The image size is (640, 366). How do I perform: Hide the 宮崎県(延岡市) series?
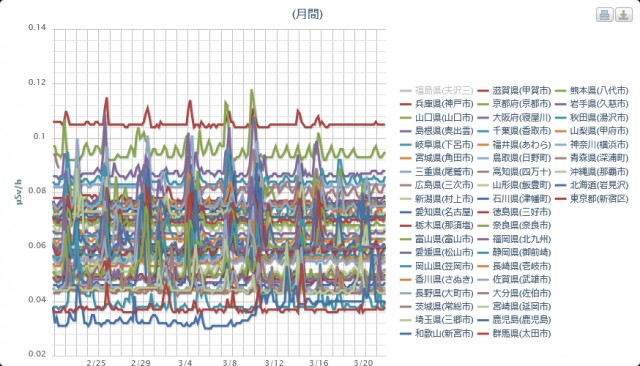click(514, 306)
